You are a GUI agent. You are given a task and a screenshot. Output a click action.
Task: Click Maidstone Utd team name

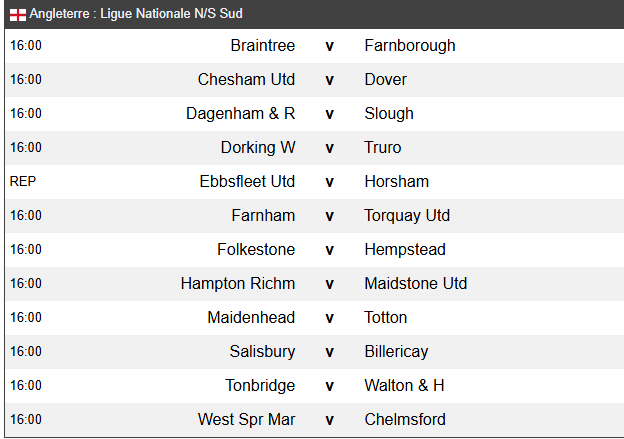pyautogui.click(x=415, y=283)
